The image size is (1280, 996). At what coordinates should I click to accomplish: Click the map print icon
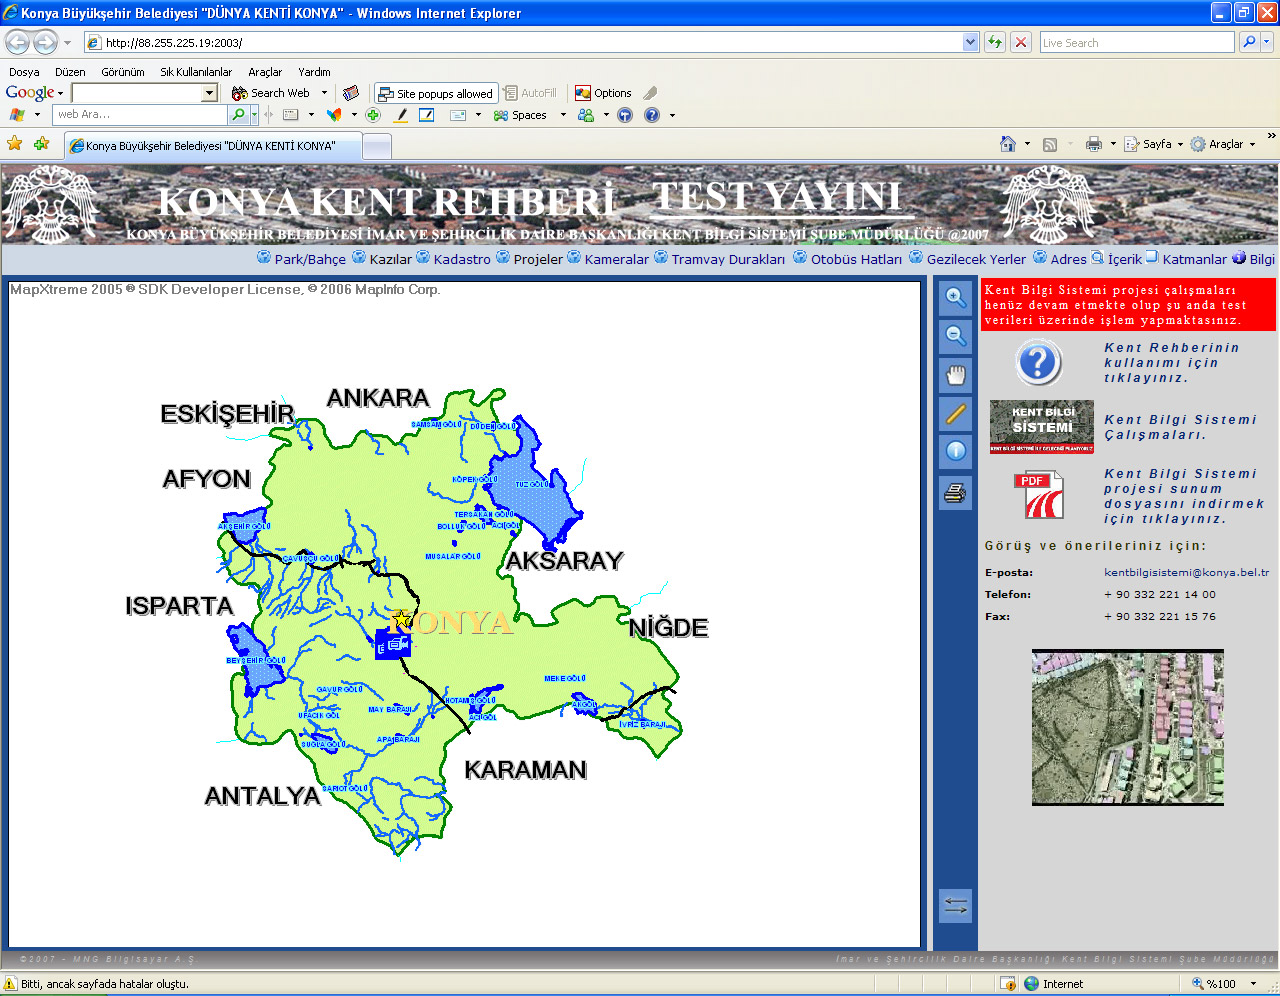pyautogui.click(x=956, y=492)
